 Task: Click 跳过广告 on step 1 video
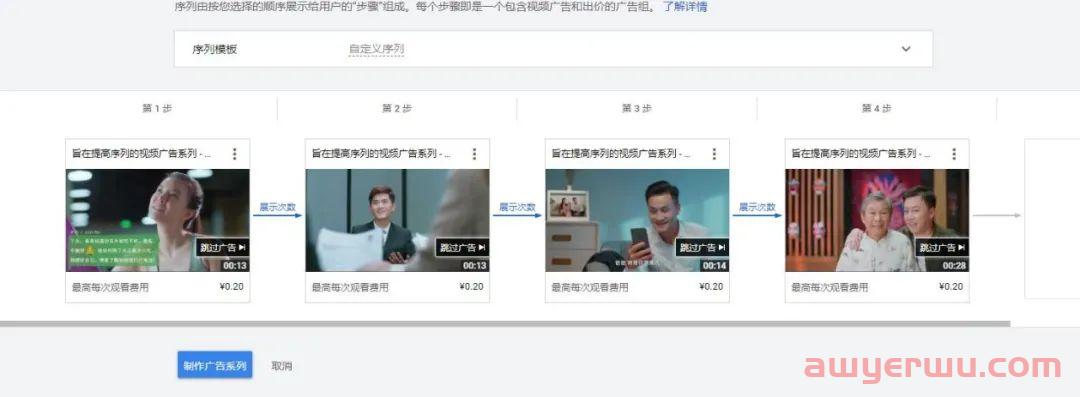click(x=222, y=247)
